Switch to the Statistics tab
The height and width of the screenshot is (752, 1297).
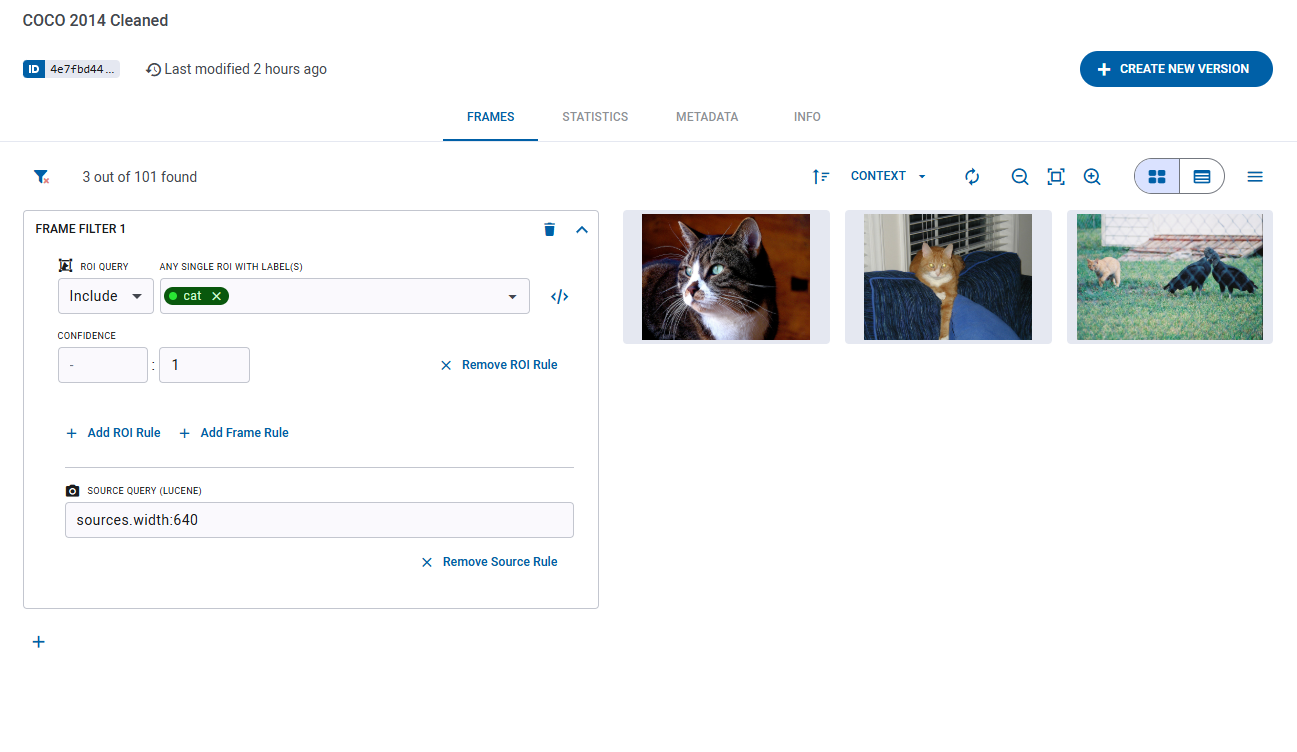(x=595, y=117)
